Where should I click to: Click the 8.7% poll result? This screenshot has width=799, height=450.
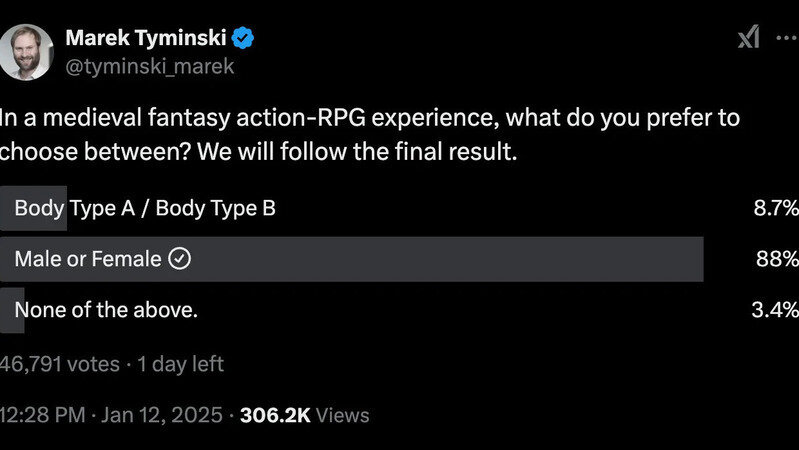775,208
